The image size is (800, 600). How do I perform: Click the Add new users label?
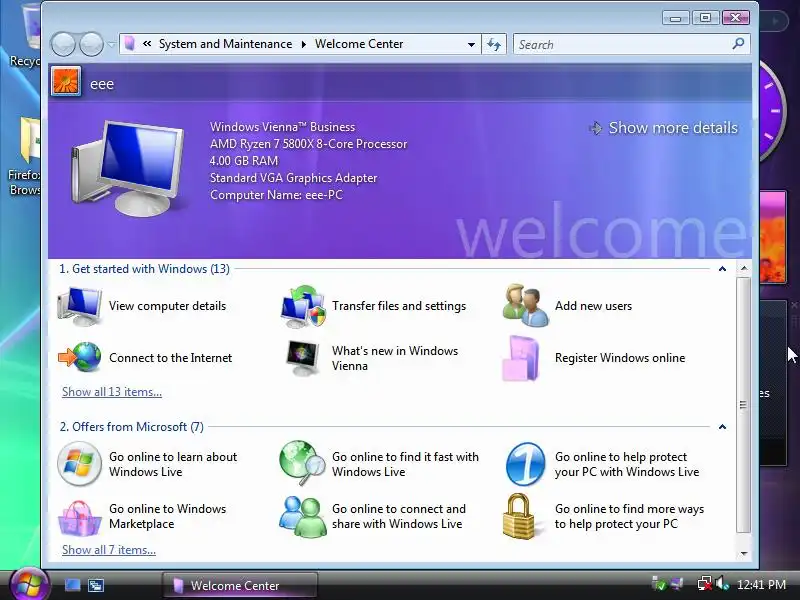click(x=593, y=306)
